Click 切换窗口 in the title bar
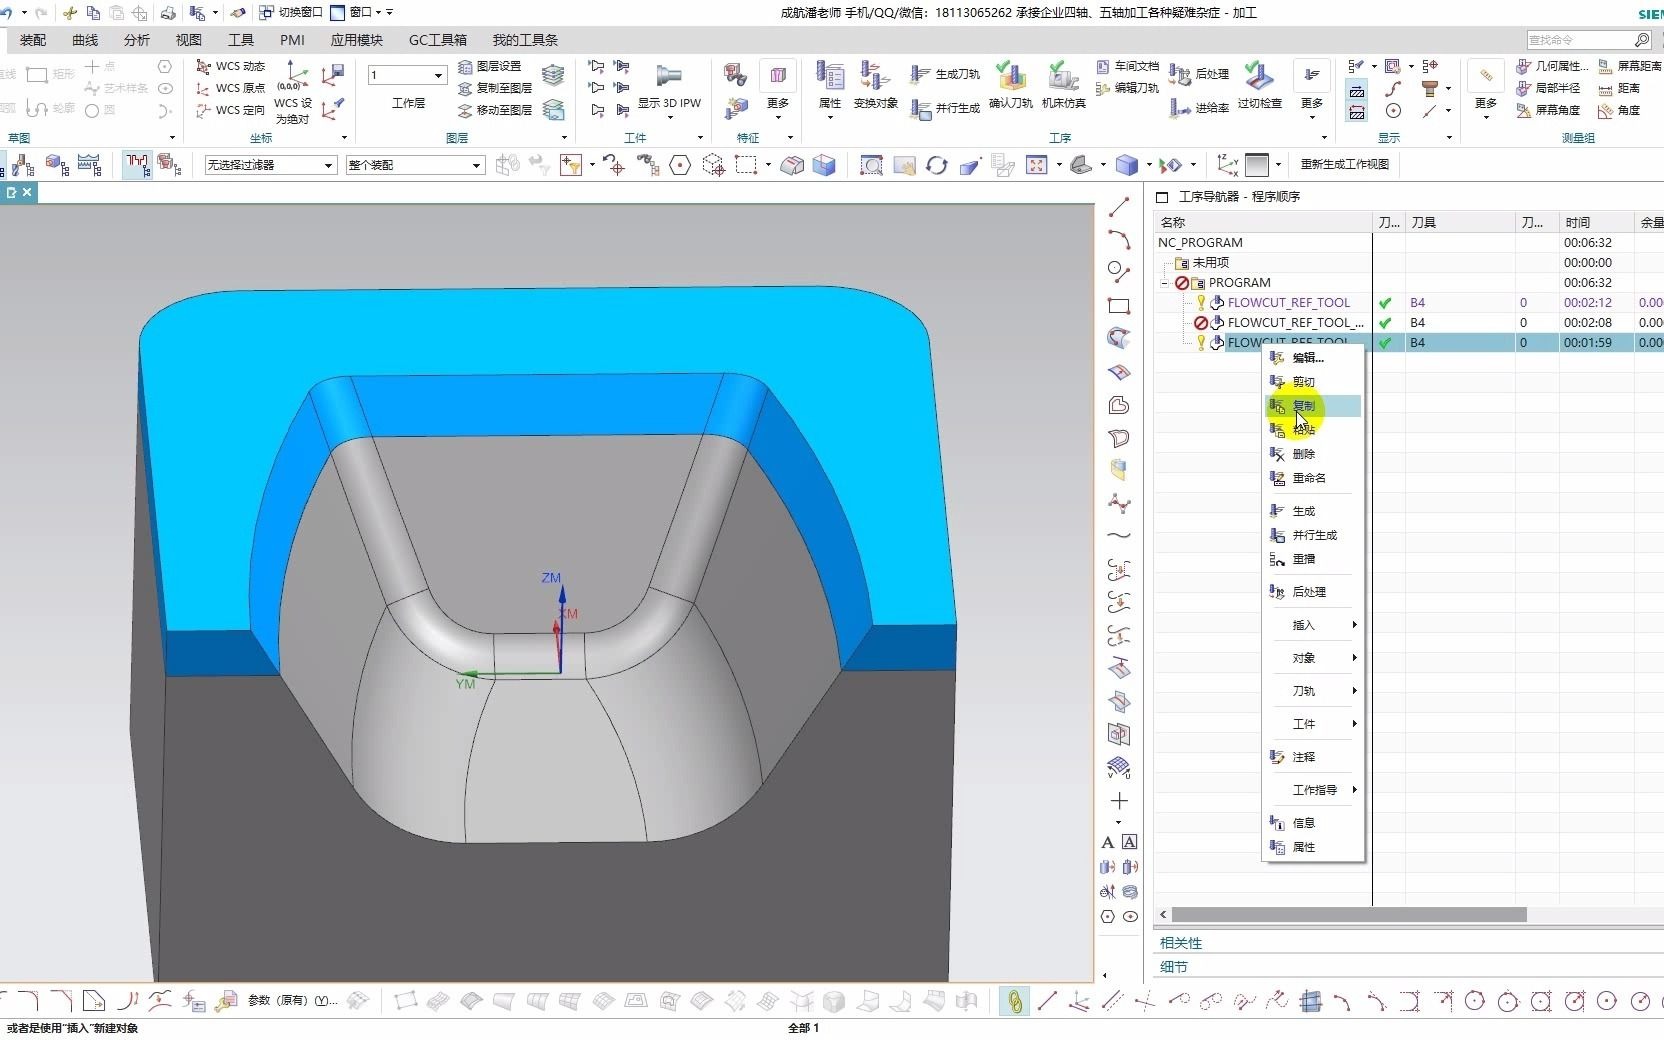This screenshot has width=1664, height=1040. click(291, 13)
